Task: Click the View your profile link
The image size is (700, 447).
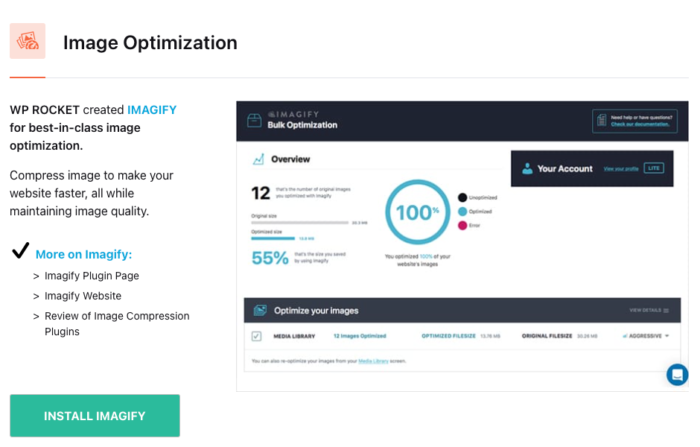Action: [x=620, y=169]
